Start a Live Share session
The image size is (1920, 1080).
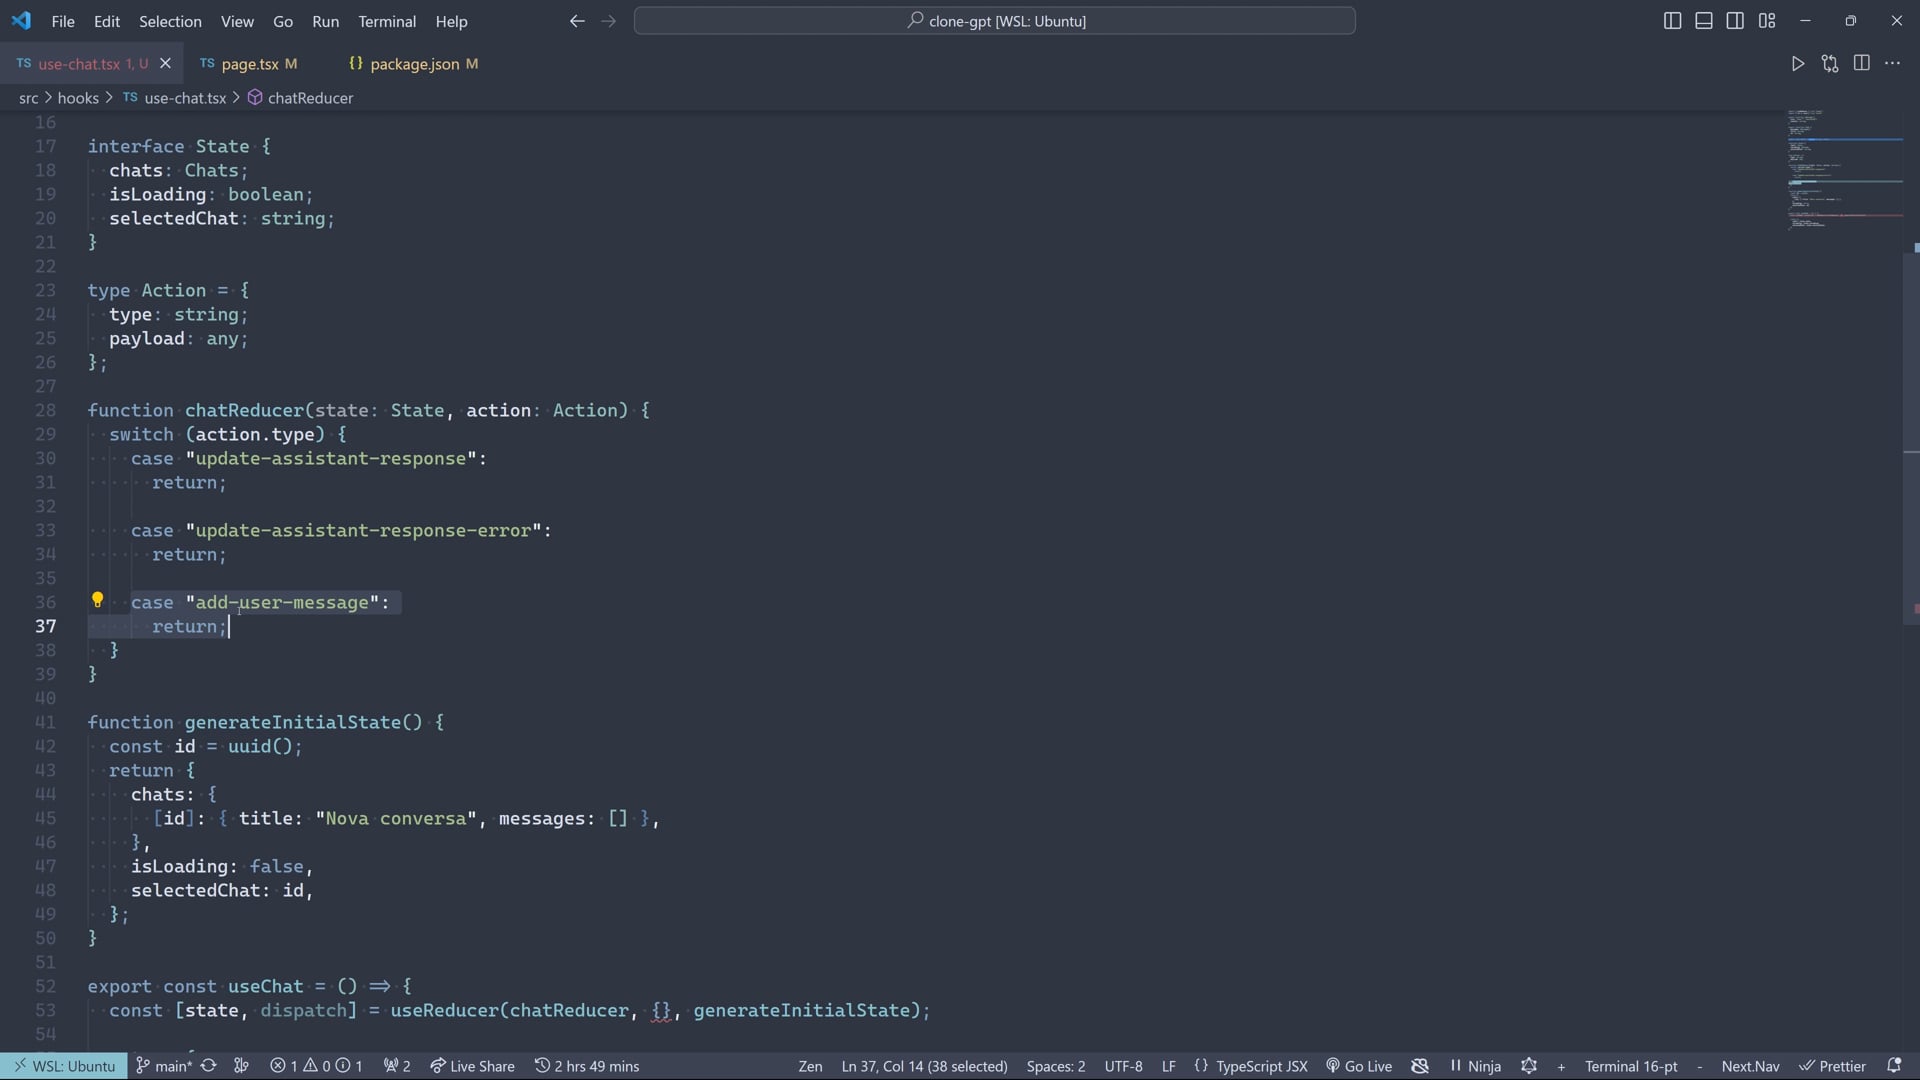click(472, 1066)
